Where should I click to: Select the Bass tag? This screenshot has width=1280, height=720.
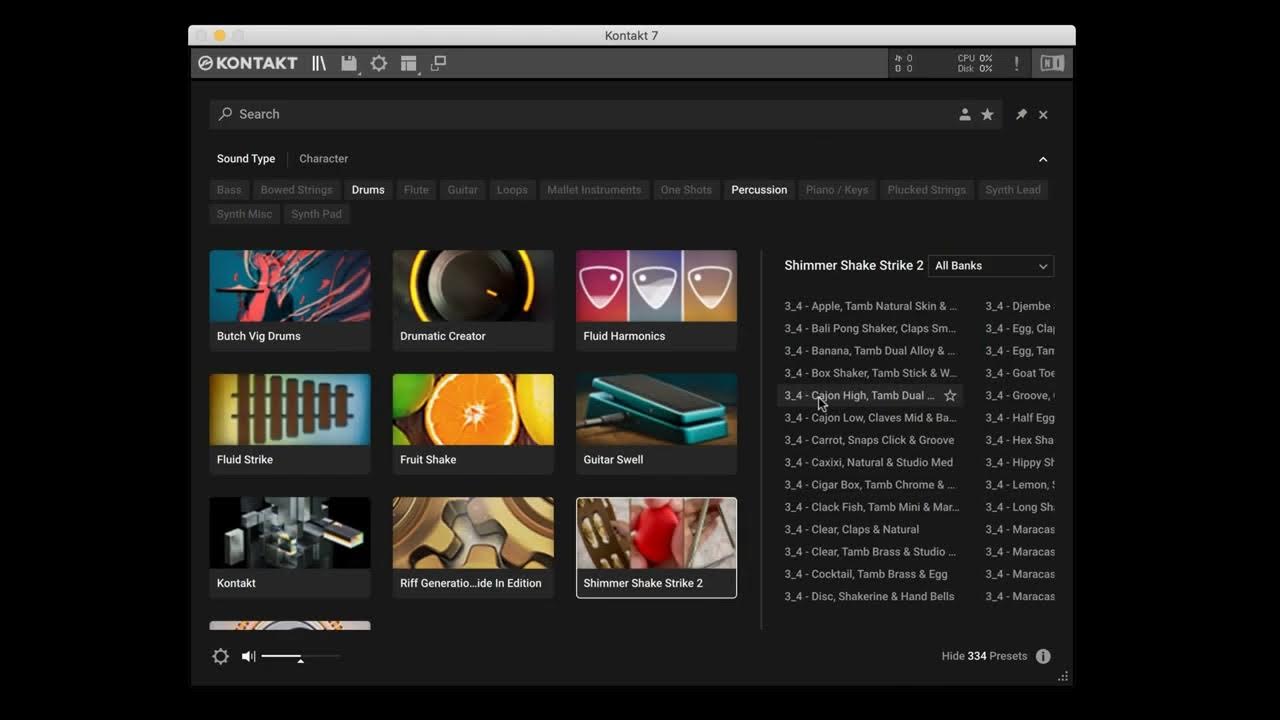(x=229, y=190)
